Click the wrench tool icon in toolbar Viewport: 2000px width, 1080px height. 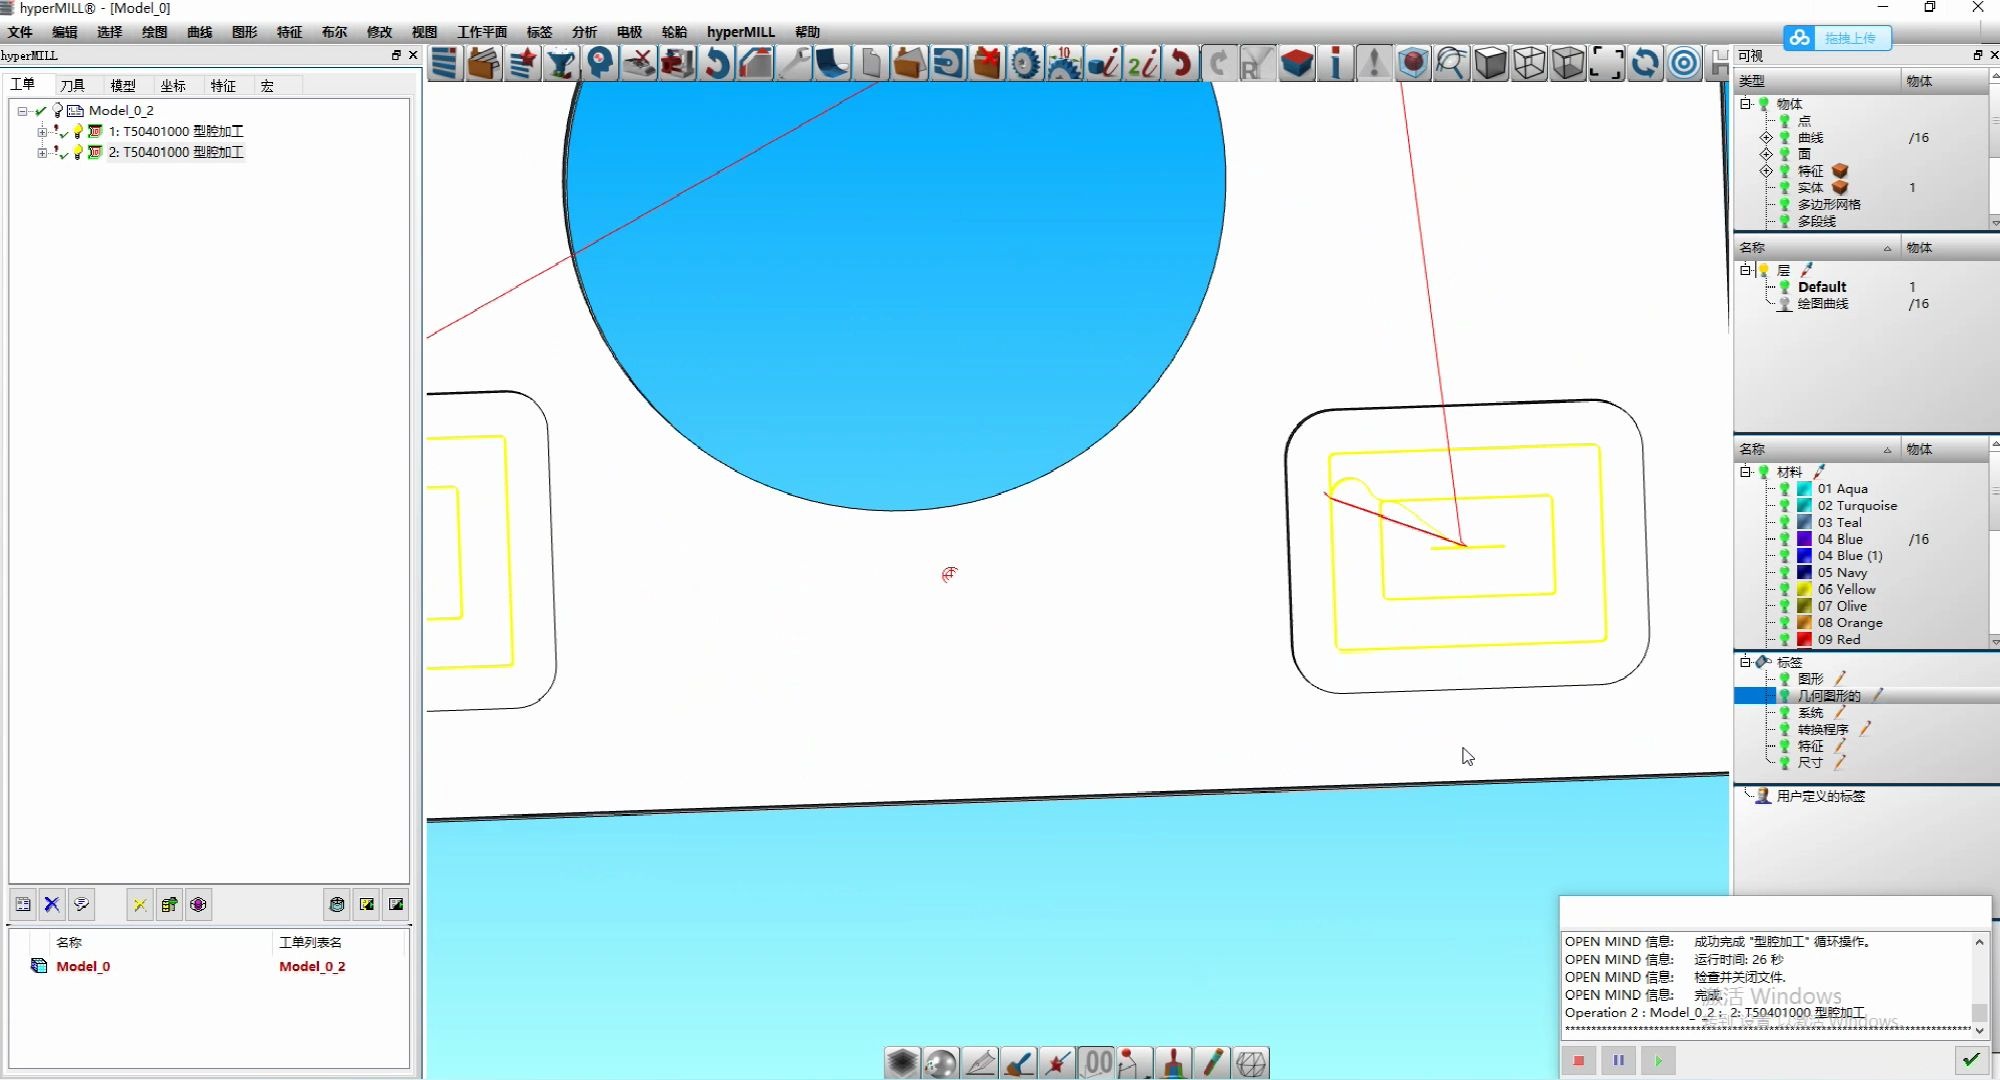click(794, 64)
